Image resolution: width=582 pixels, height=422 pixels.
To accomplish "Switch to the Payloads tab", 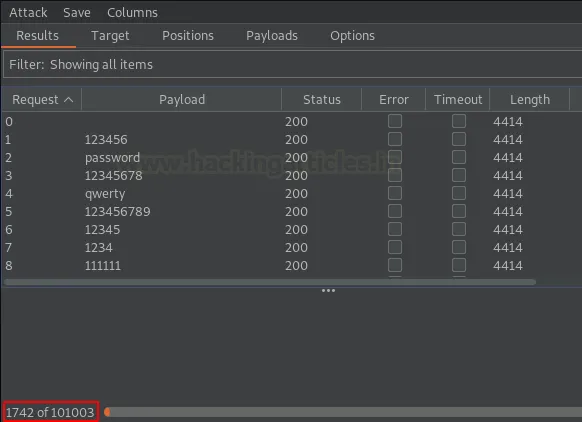I will click(x=272, y=36).
